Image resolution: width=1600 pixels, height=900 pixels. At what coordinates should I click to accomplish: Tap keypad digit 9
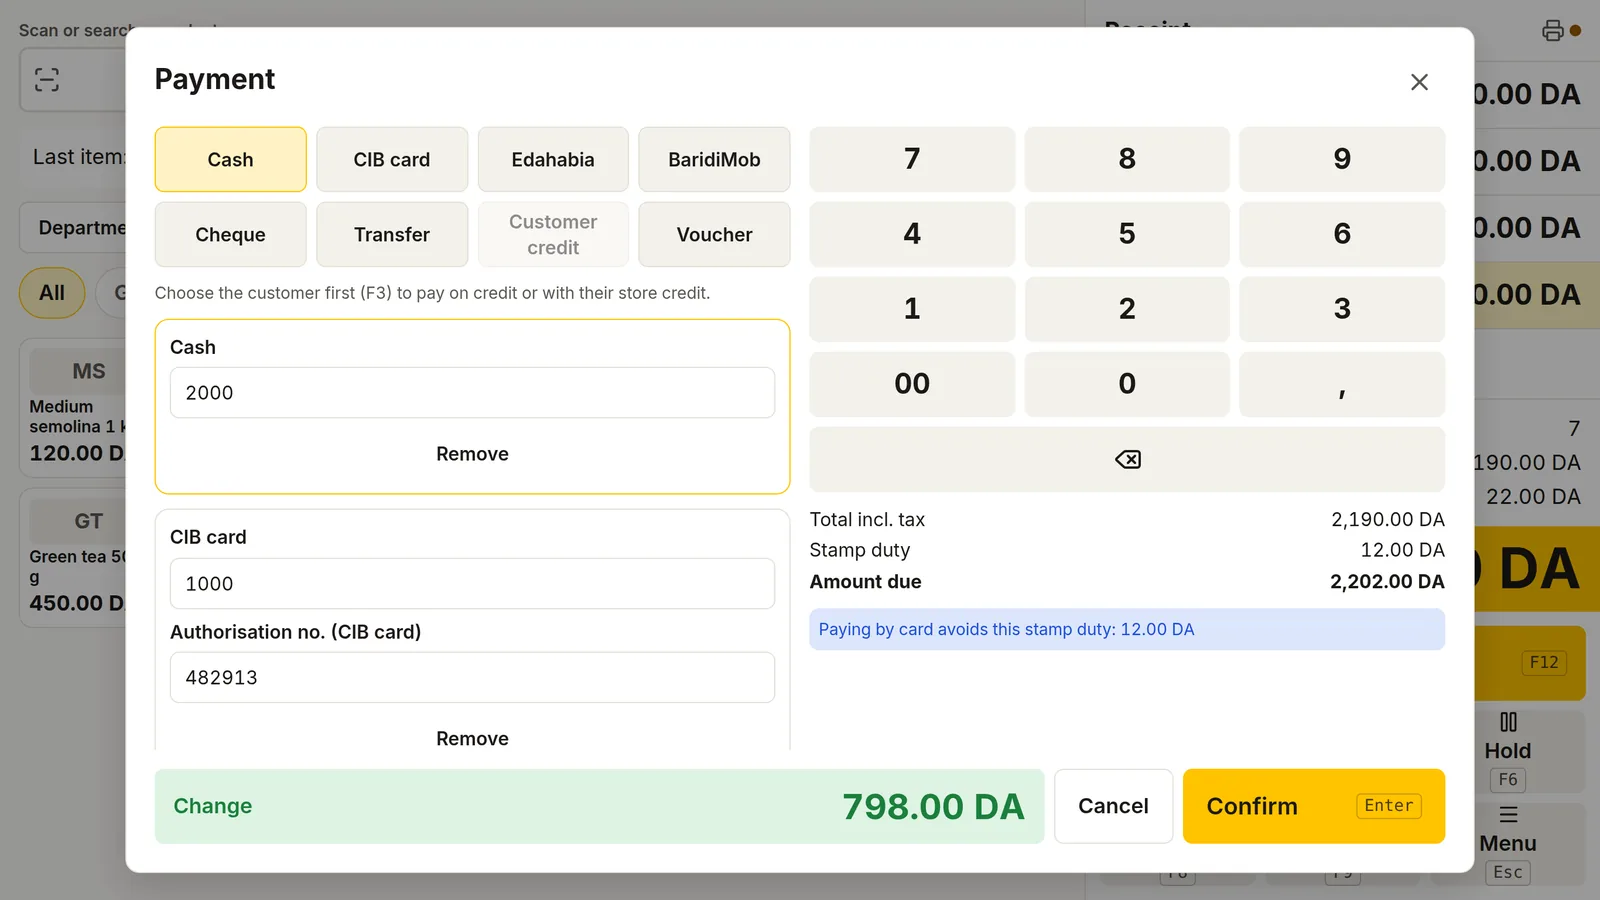(x=1342, y=159)
